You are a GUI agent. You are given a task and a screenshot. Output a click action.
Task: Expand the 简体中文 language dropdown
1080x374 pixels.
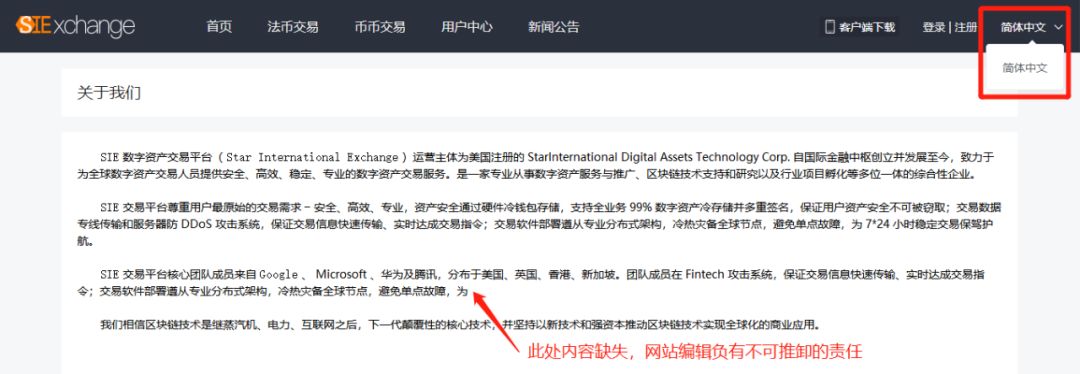click(1024, 28)
